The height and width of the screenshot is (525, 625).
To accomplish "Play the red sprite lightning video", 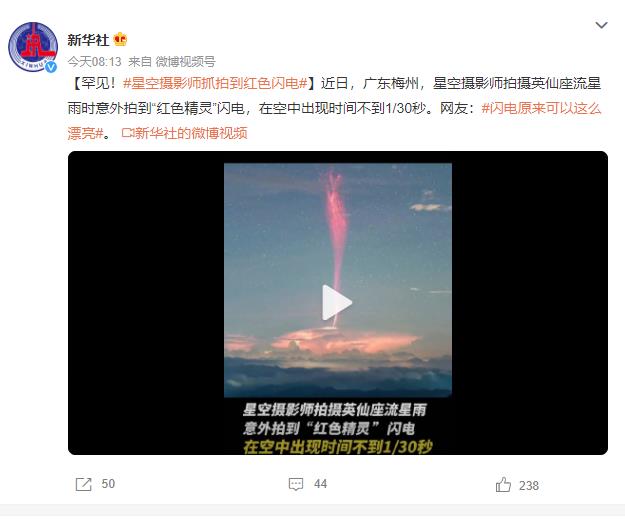I will pos(337,303).
